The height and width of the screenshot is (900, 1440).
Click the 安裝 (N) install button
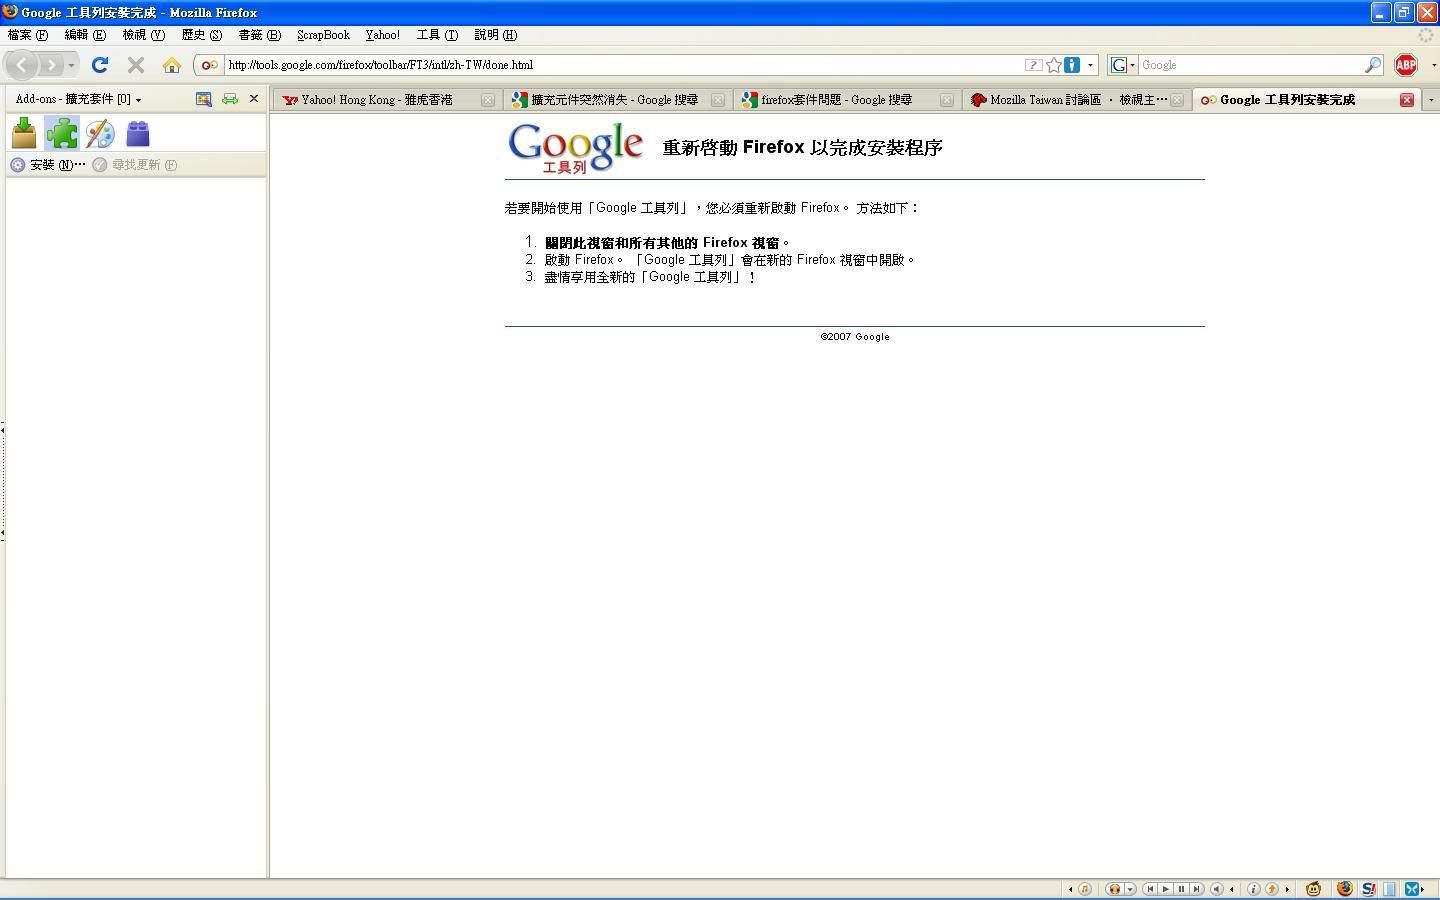pos(48,165)
